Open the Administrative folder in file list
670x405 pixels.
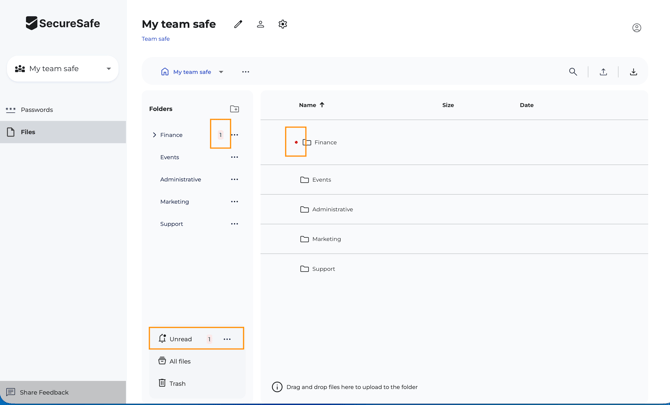(x=332, y=210)
